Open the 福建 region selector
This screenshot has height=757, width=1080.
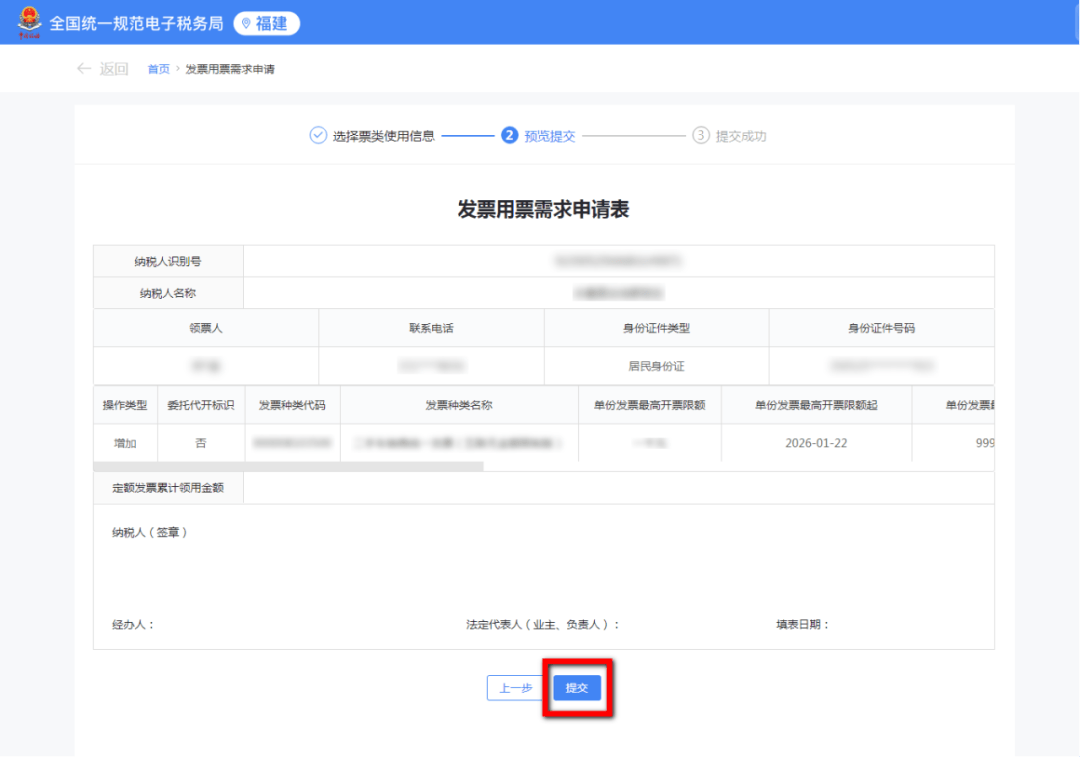[x=266, y=23]
